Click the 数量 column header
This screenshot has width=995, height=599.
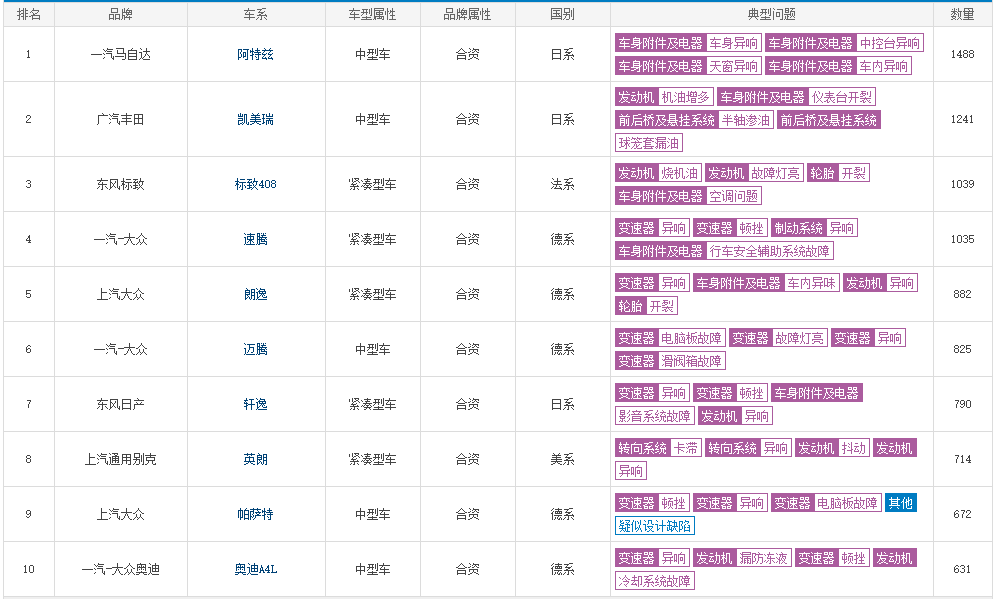tap(965, 13)
